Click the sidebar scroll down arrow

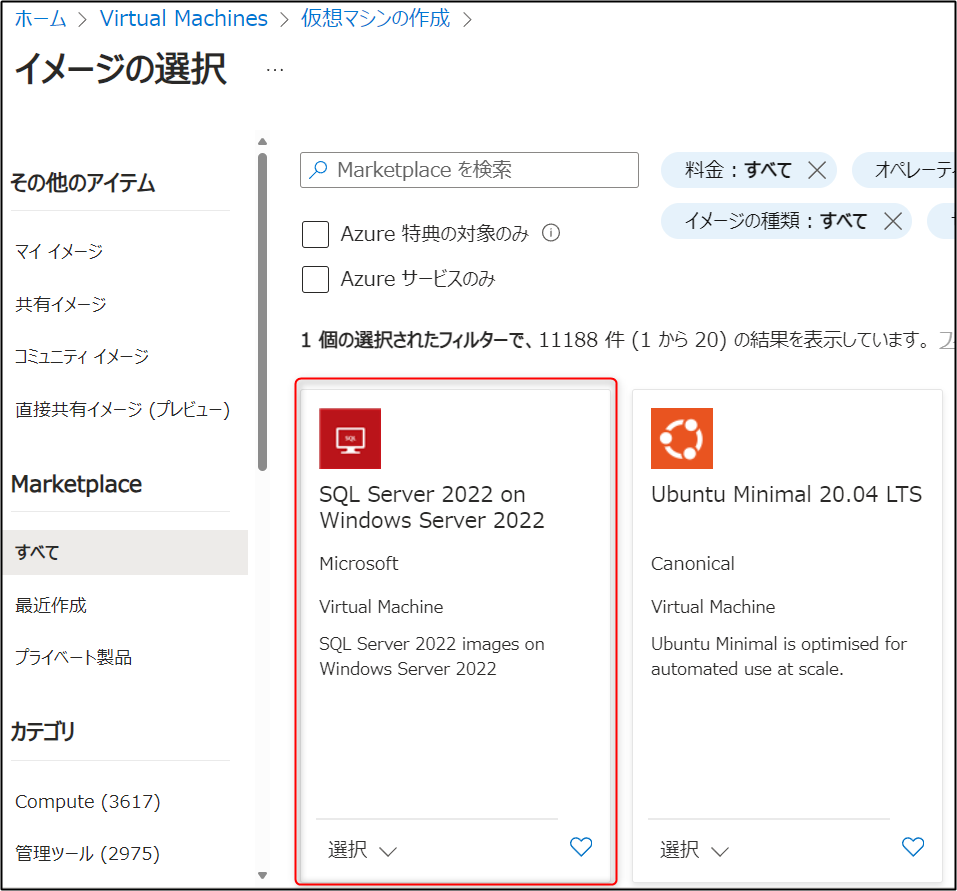[262, 875]
